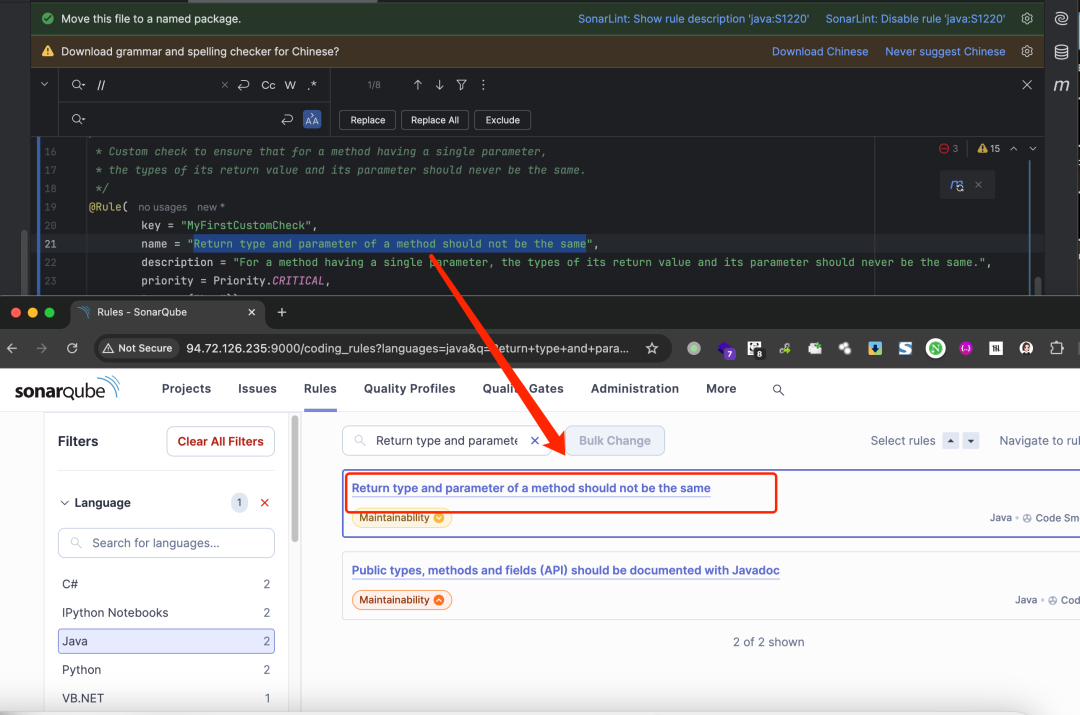1080x715 pixels.
Task: Reload the SonarQube browser page
Action: [72, 348]
